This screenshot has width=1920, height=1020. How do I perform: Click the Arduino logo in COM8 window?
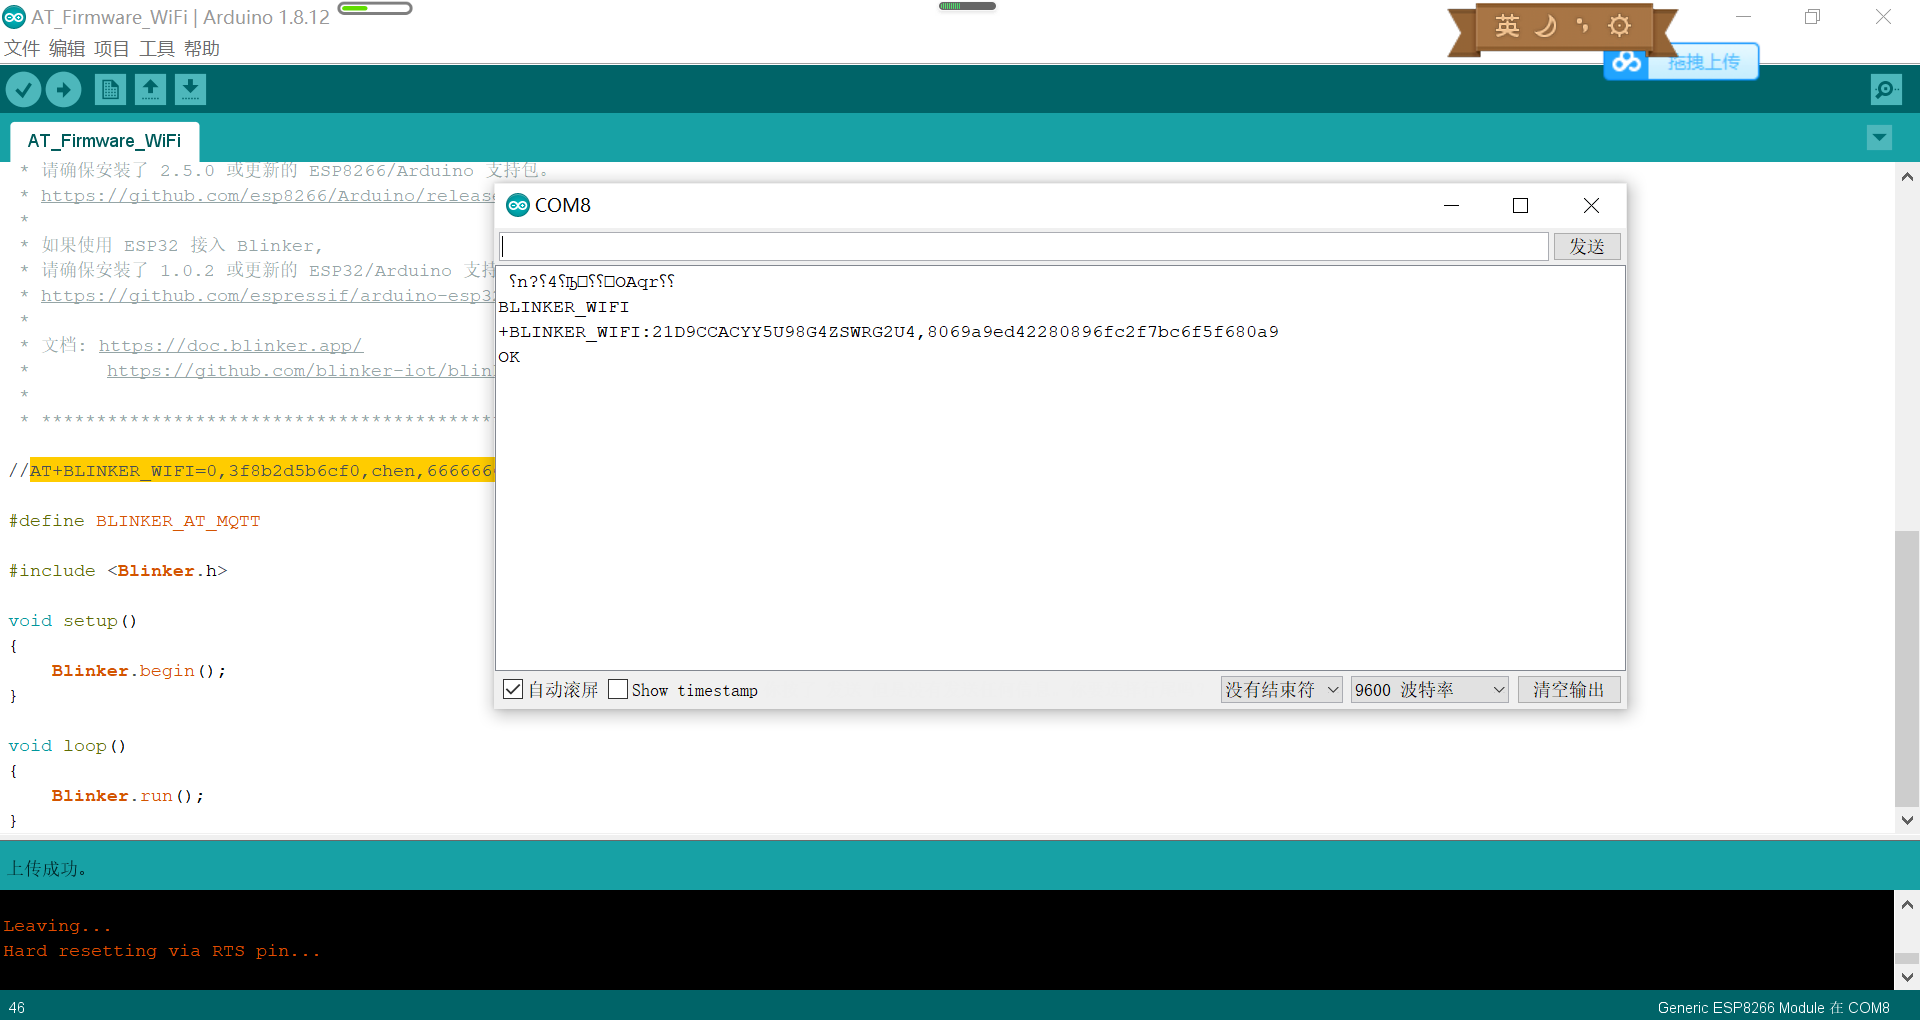518,205
